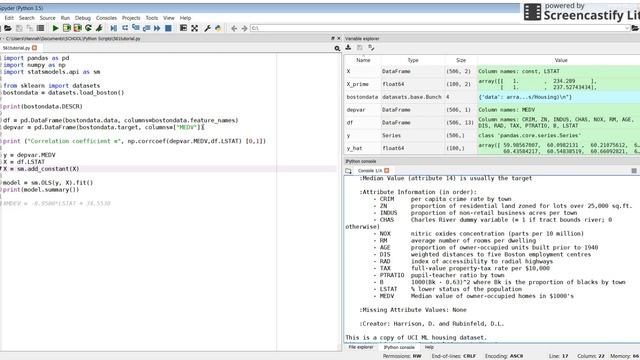
Task: Open the Consoles menu
Action: click(106, 18)
